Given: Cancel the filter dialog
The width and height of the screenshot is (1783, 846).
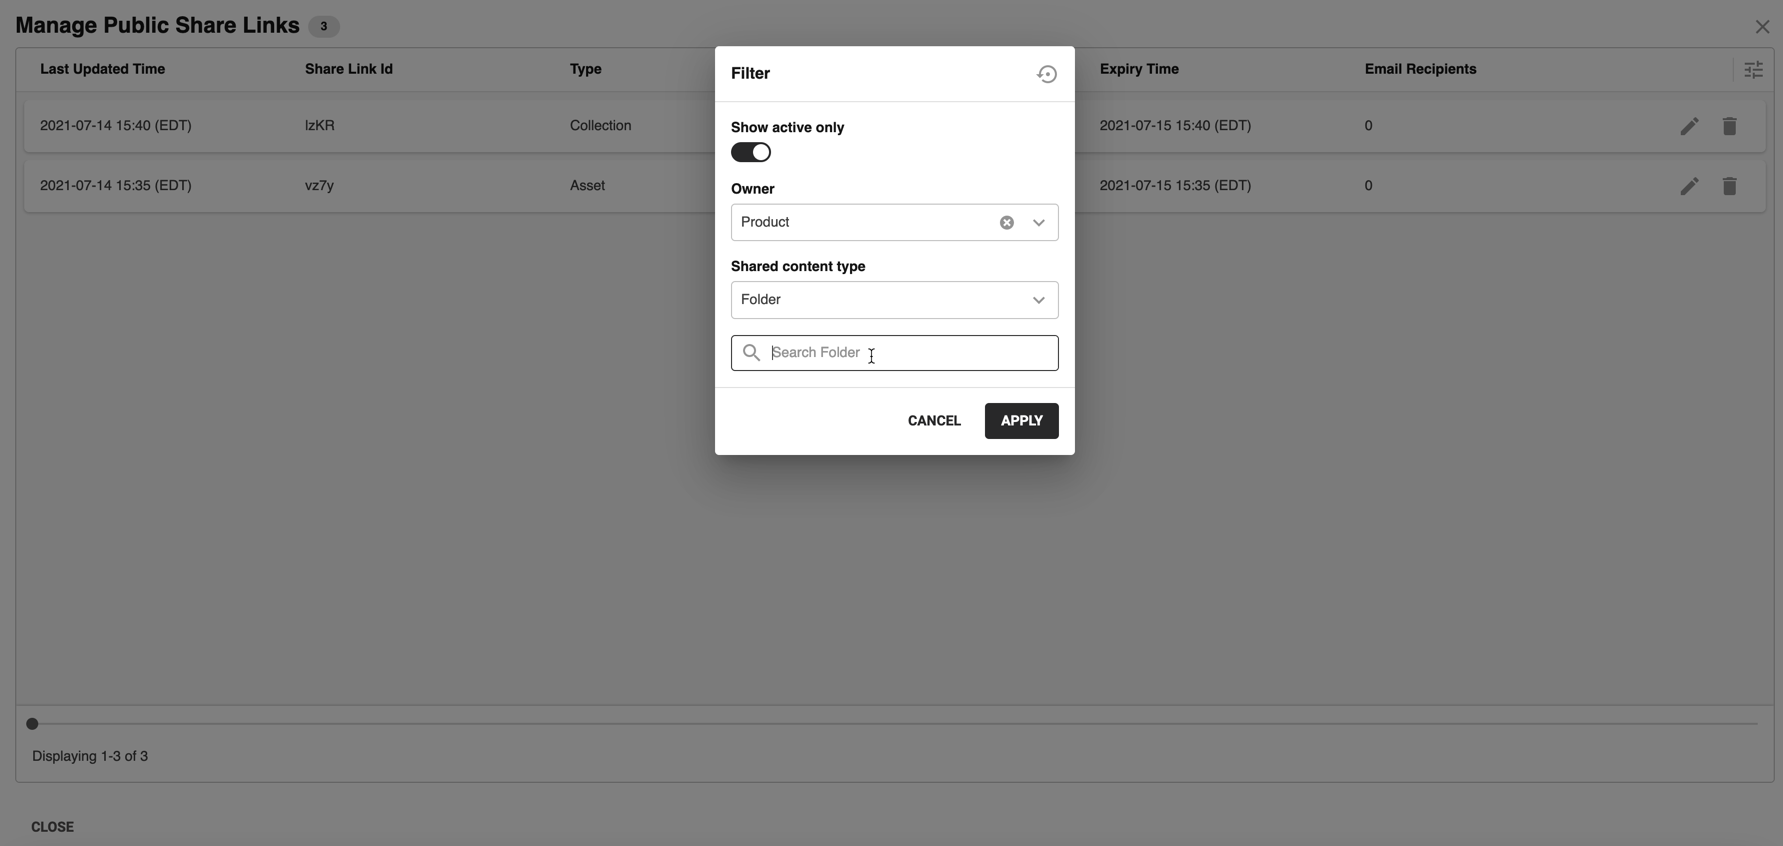Looking at the screenshot, I should pos(934,421).
